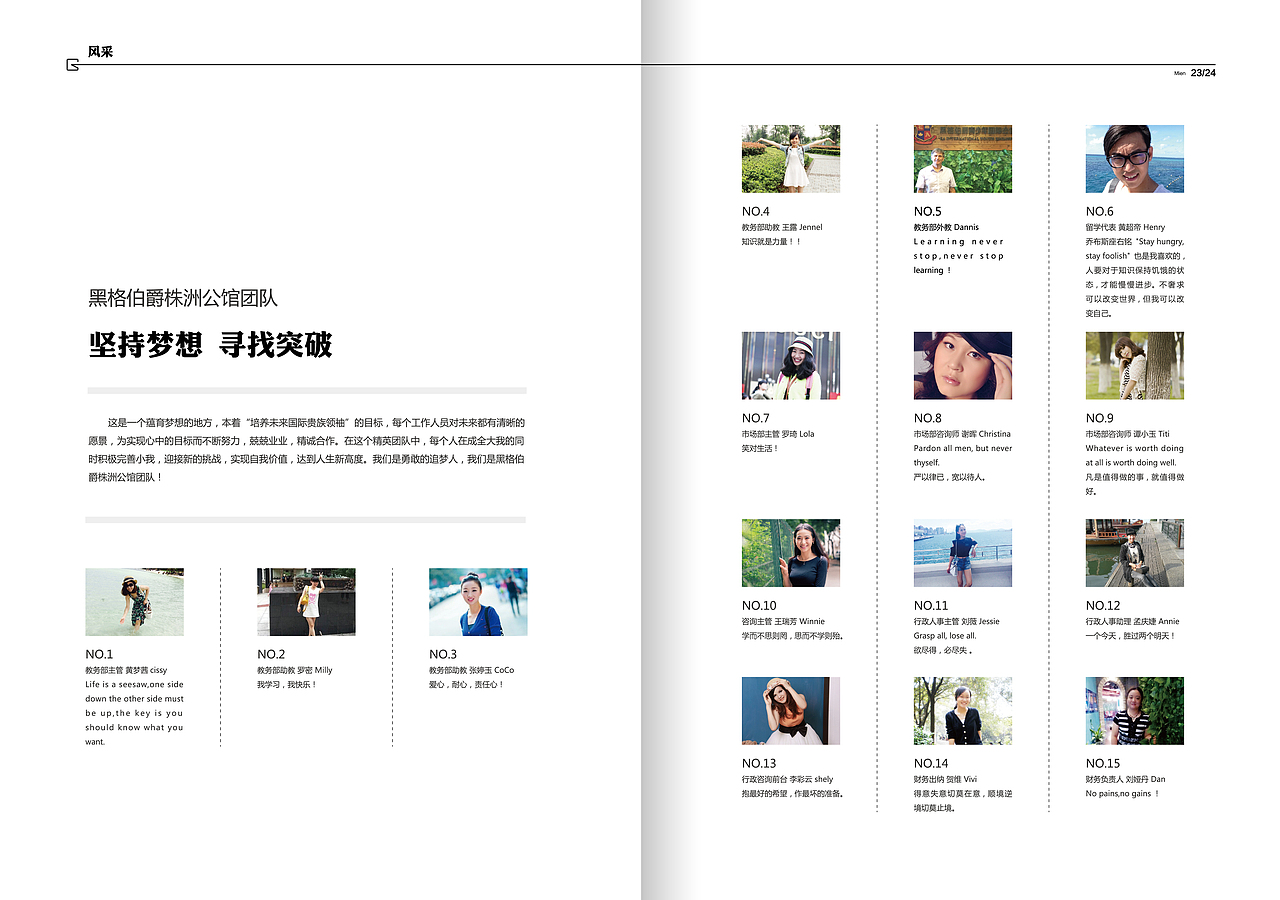Click the 'NO.4' label
This screenshot has width=1280, height=900.
click(x=756, y=211)
